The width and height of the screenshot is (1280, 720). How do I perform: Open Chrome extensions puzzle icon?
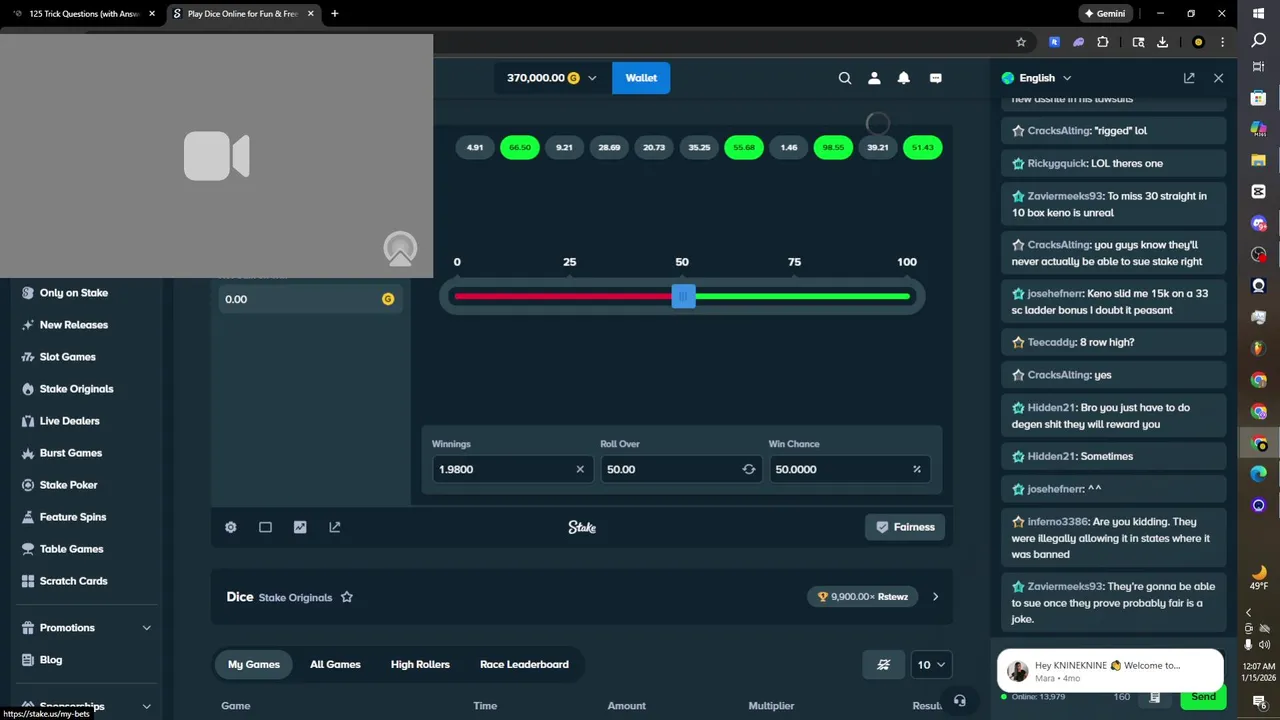pos(1103,42)
